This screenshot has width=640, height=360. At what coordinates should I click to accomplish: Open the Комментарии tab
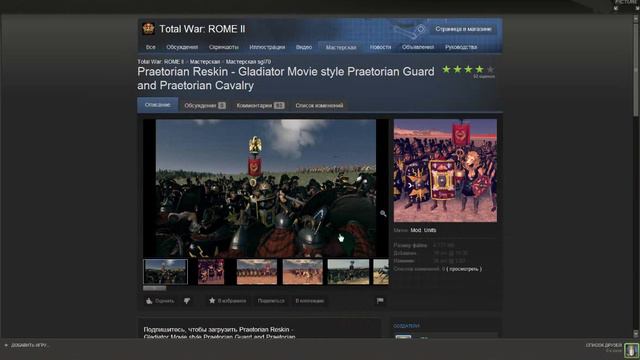(260, 105)
